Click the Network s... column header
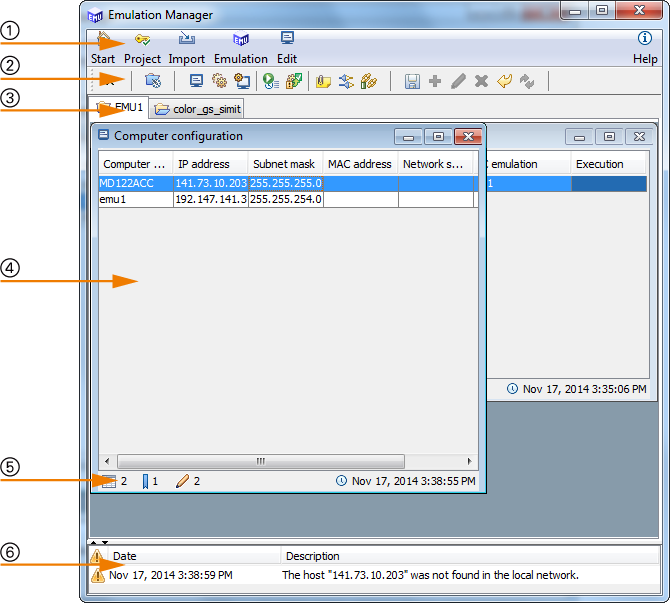 [435, 164]
